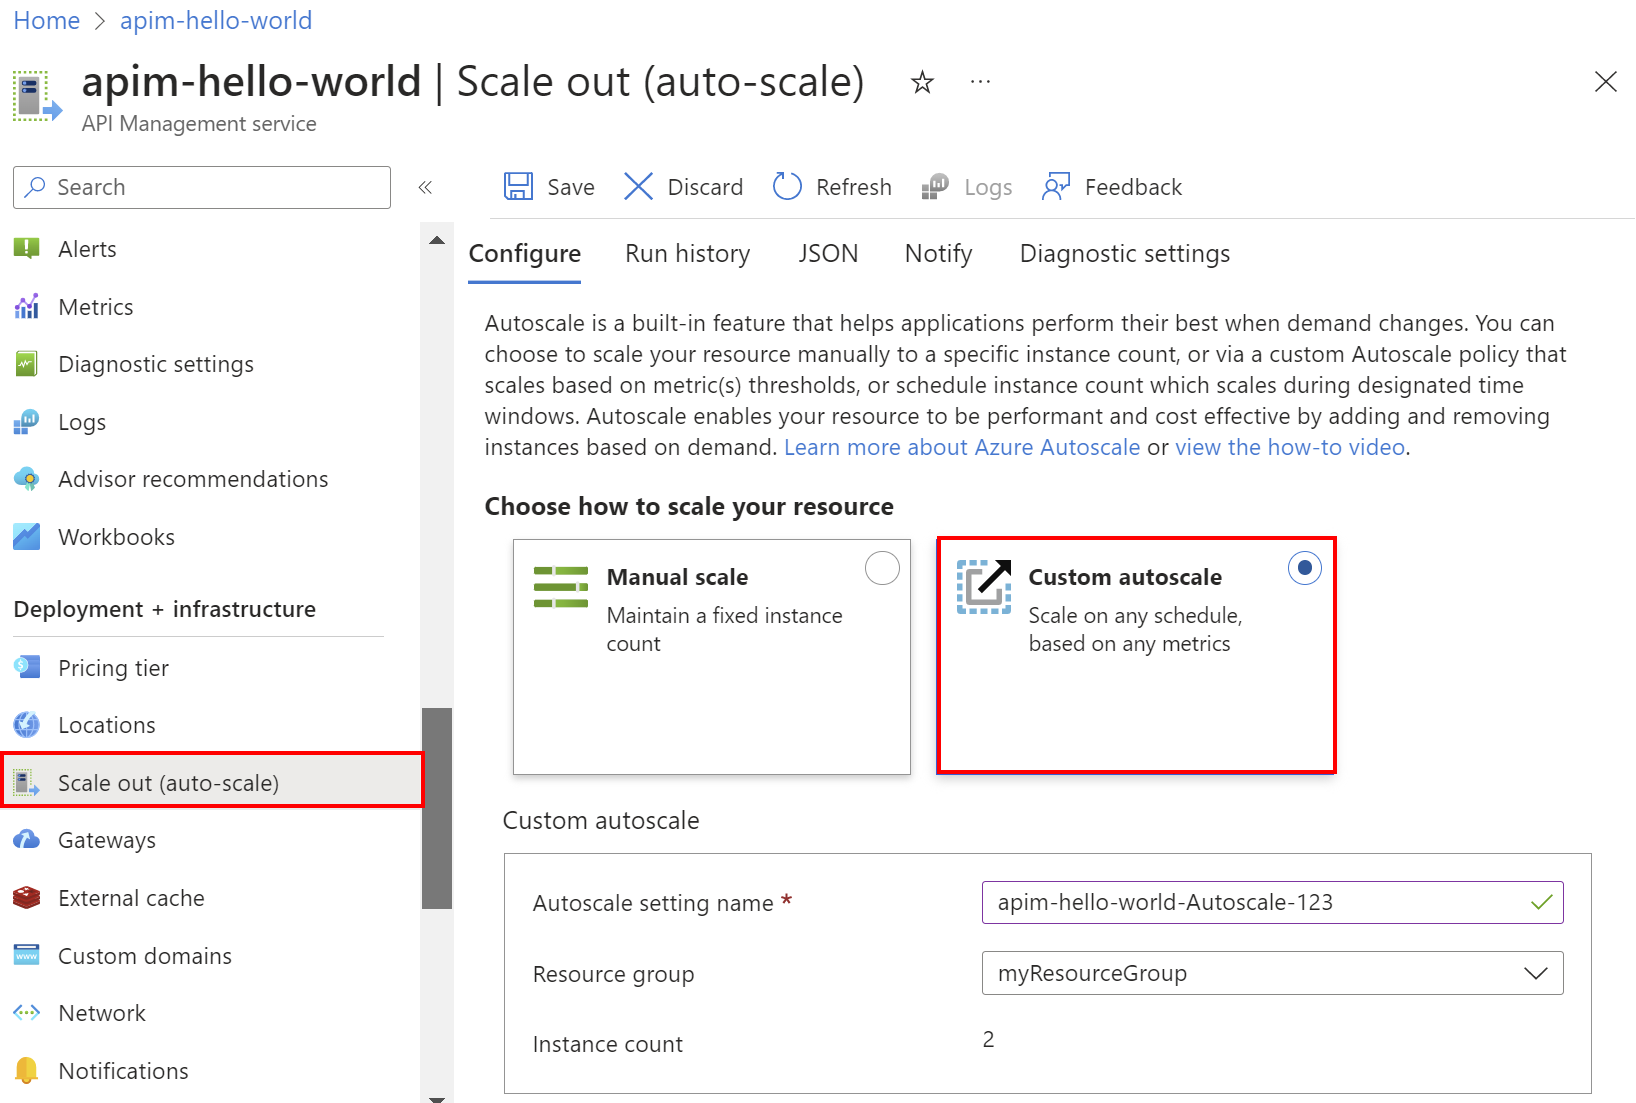
Task: Open Metrics from the sidebar icon
Action: pos(26,306)
